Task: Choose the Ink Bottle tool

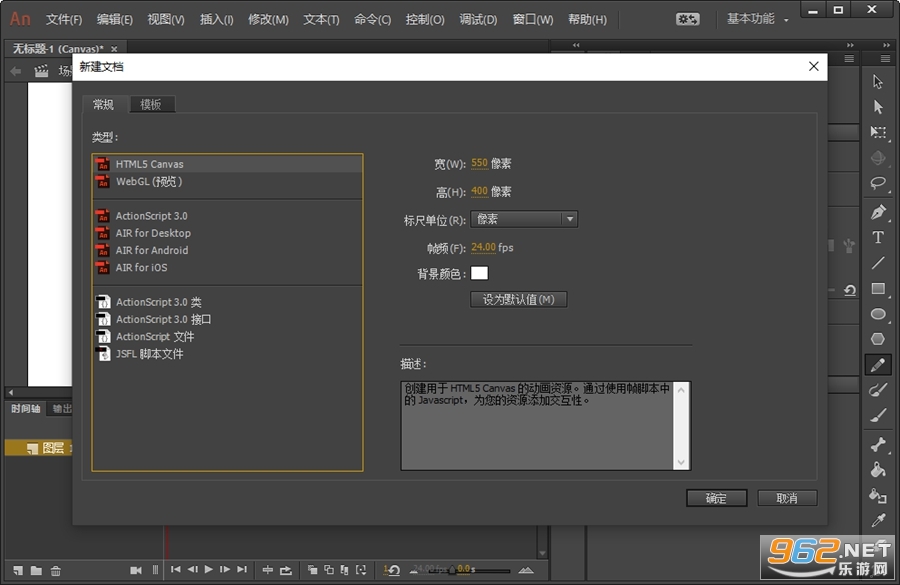Action: (x=878, y=495)
